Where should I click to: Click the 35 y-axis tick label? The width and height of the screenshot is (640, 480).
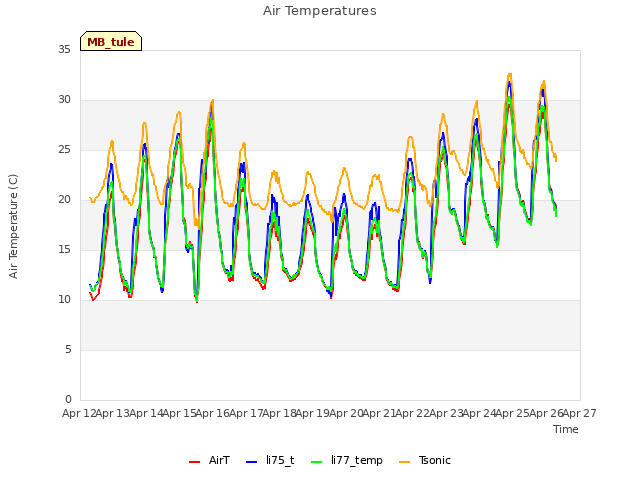point(64,49)
